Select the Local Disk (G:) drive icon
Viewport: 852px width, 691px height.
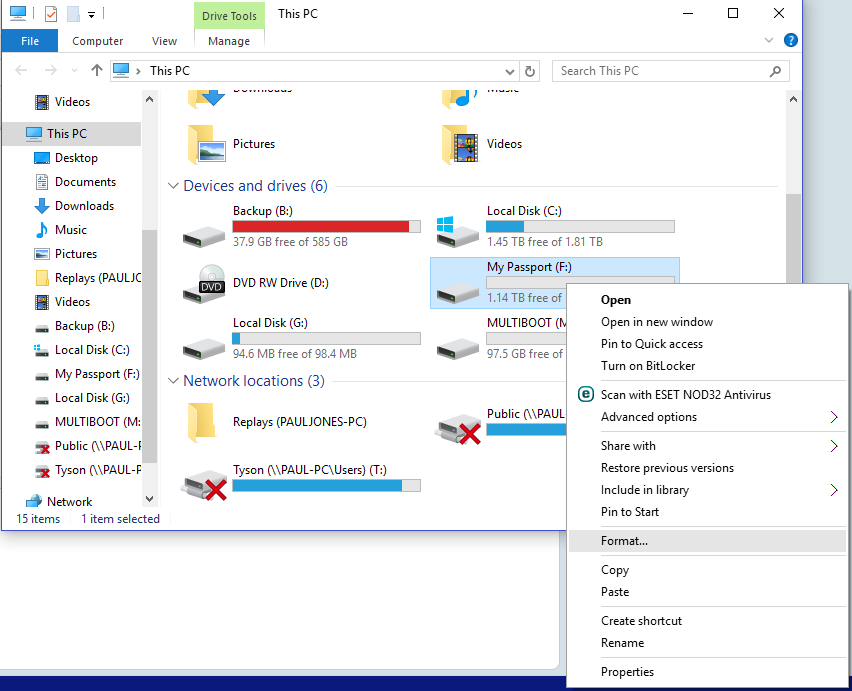[204, 349]
